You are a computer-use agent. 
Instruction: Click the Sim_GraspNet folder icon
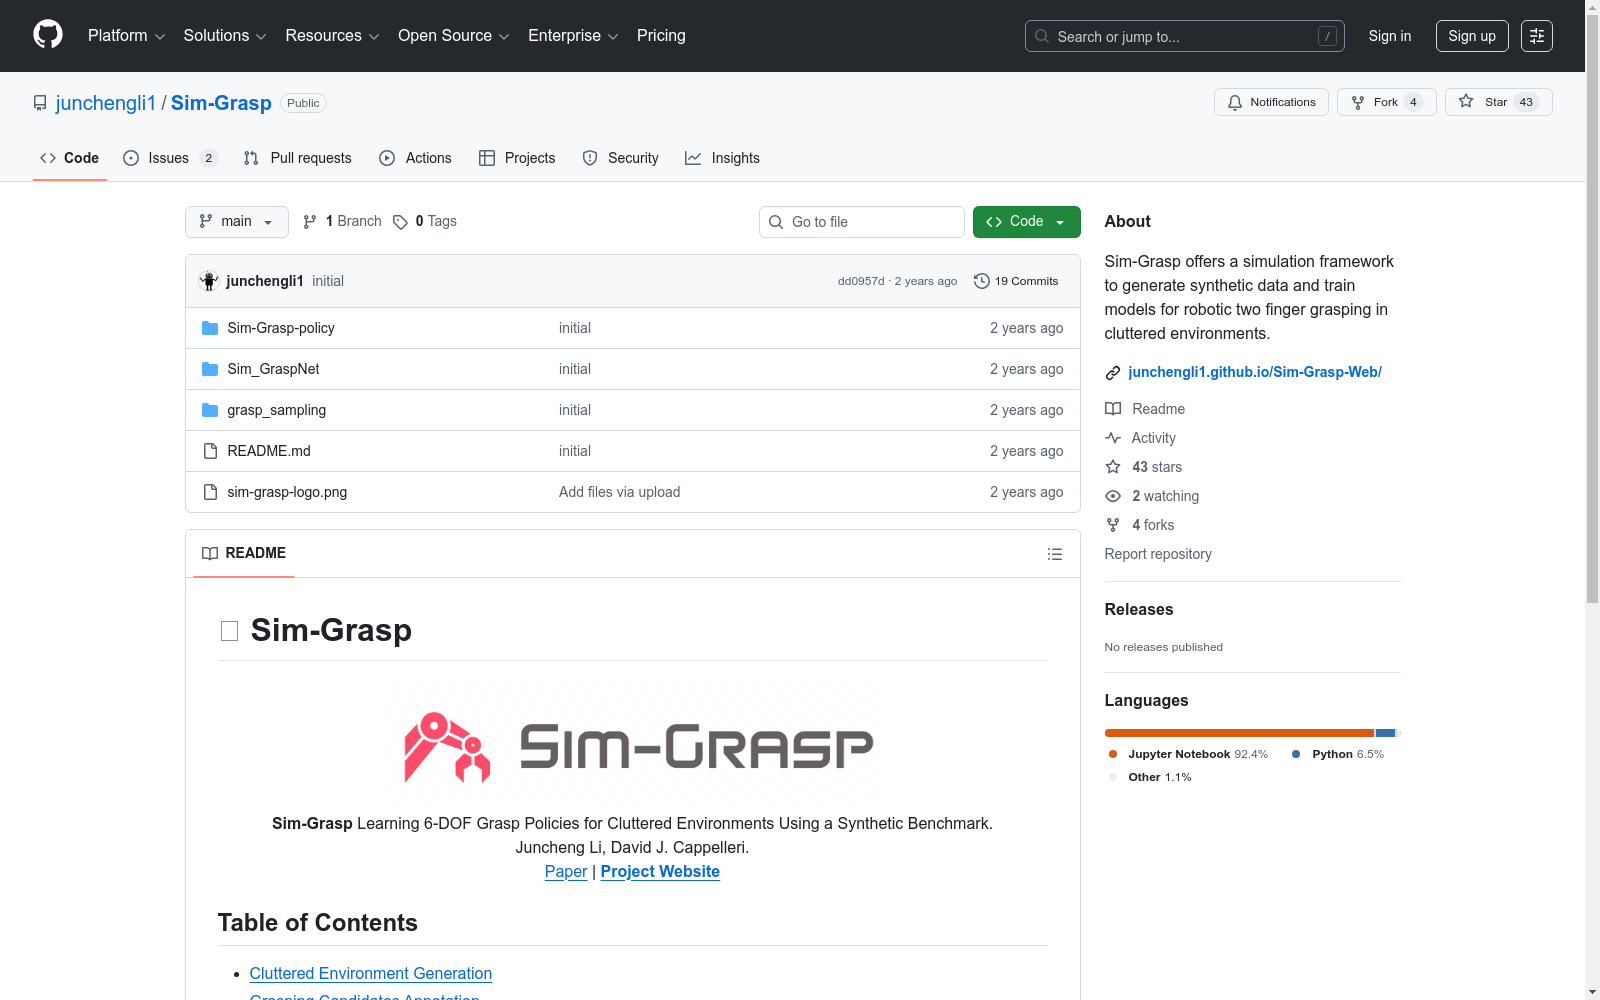[210, 369]
